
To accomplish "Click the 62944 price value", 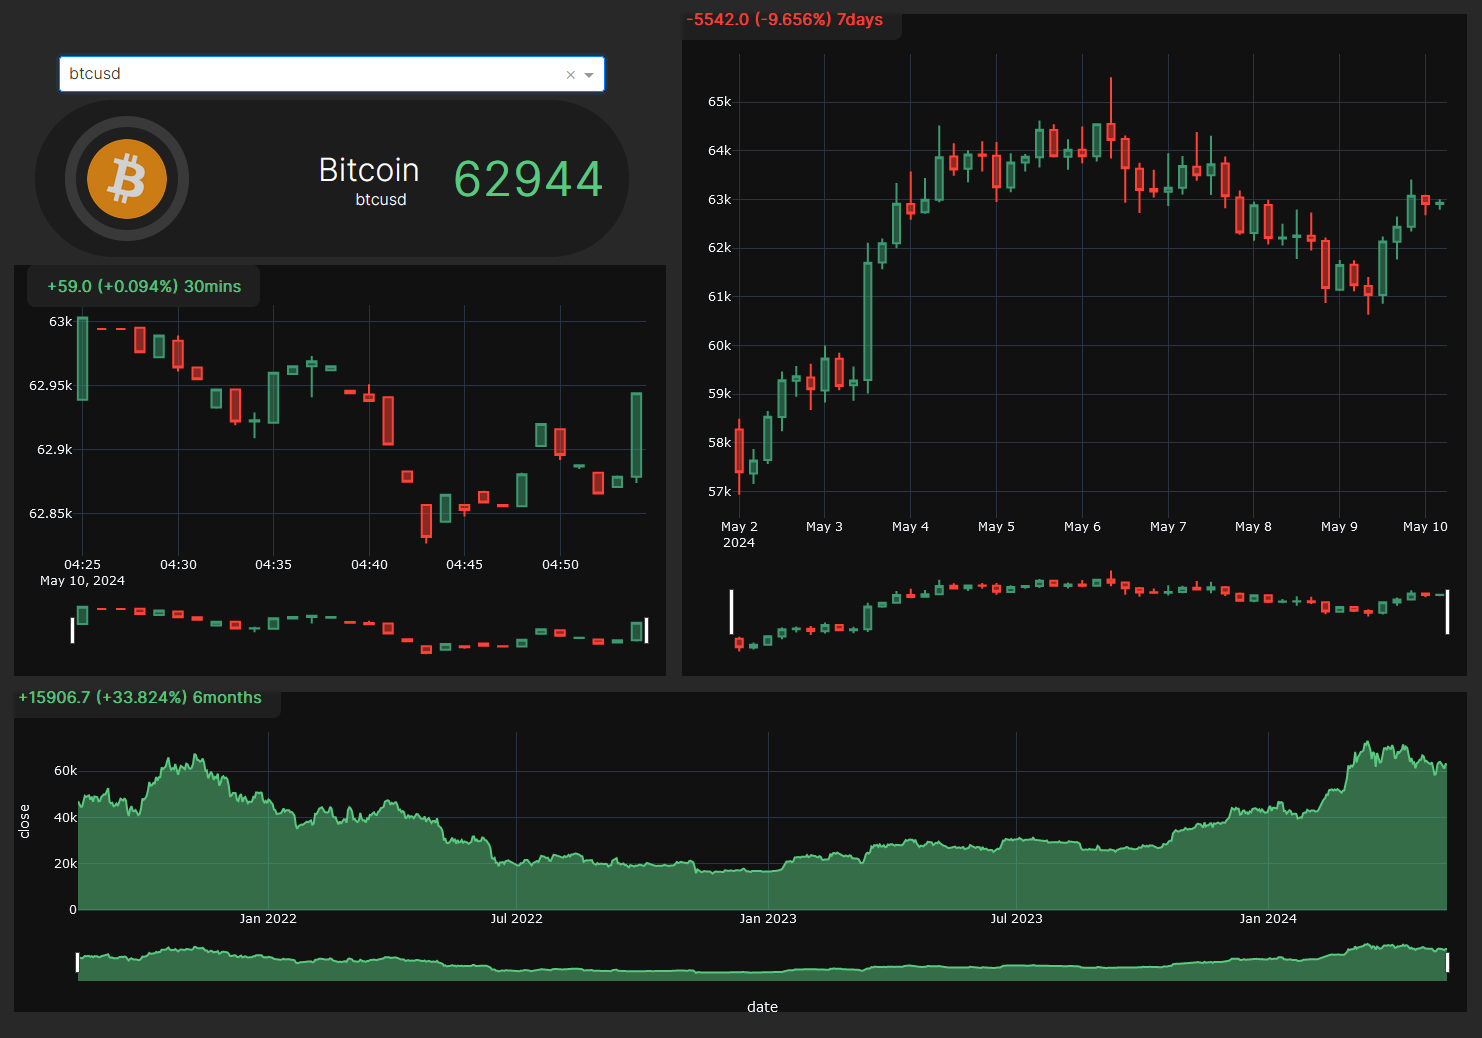I will (528, 180).
